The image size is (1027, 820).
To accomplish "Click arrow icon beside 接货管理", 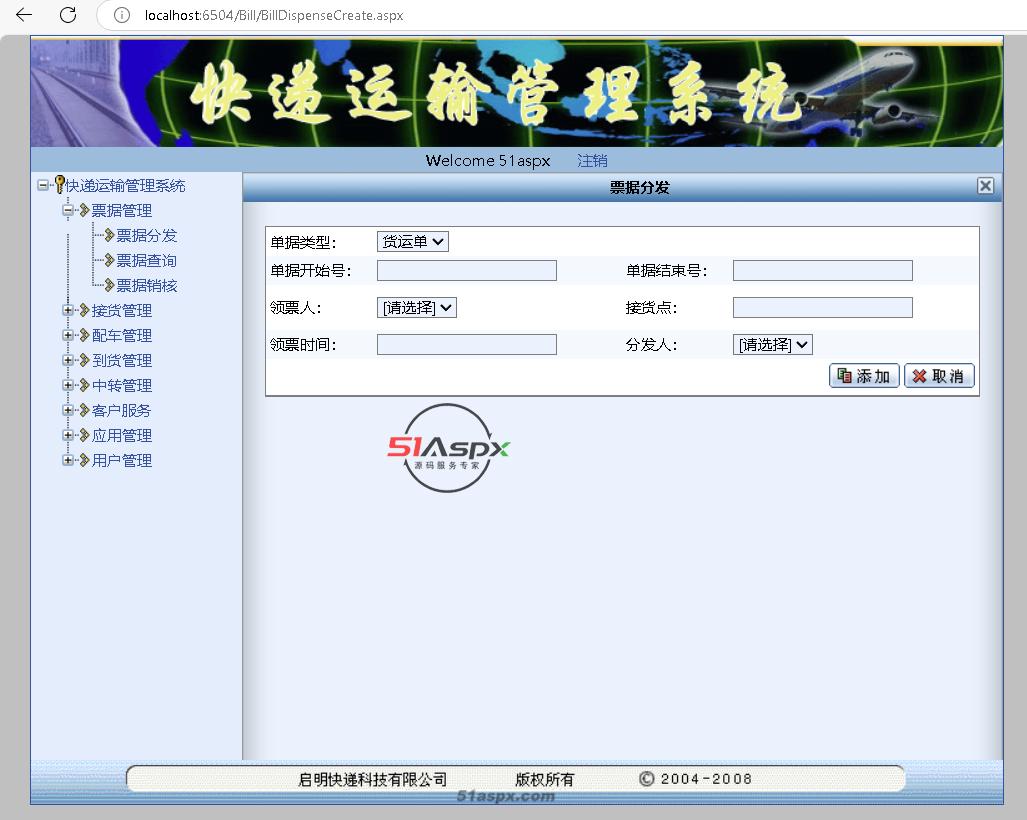I will [x=84, y=310].
